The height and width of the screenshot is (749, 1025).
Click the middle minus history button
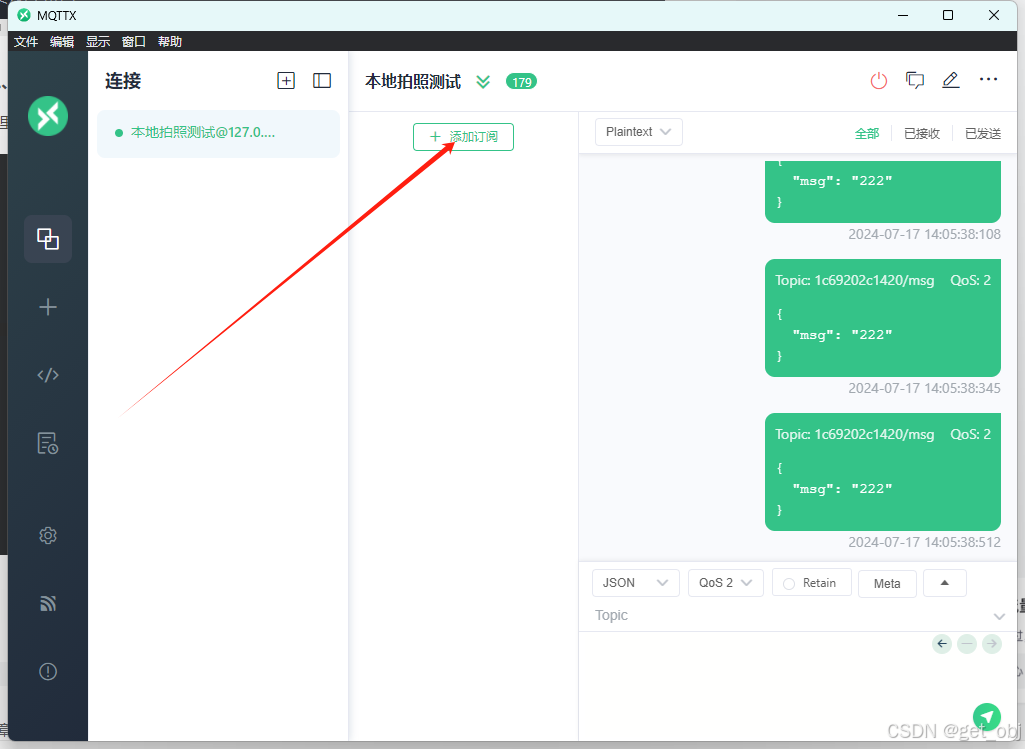(x=967, y=644)
